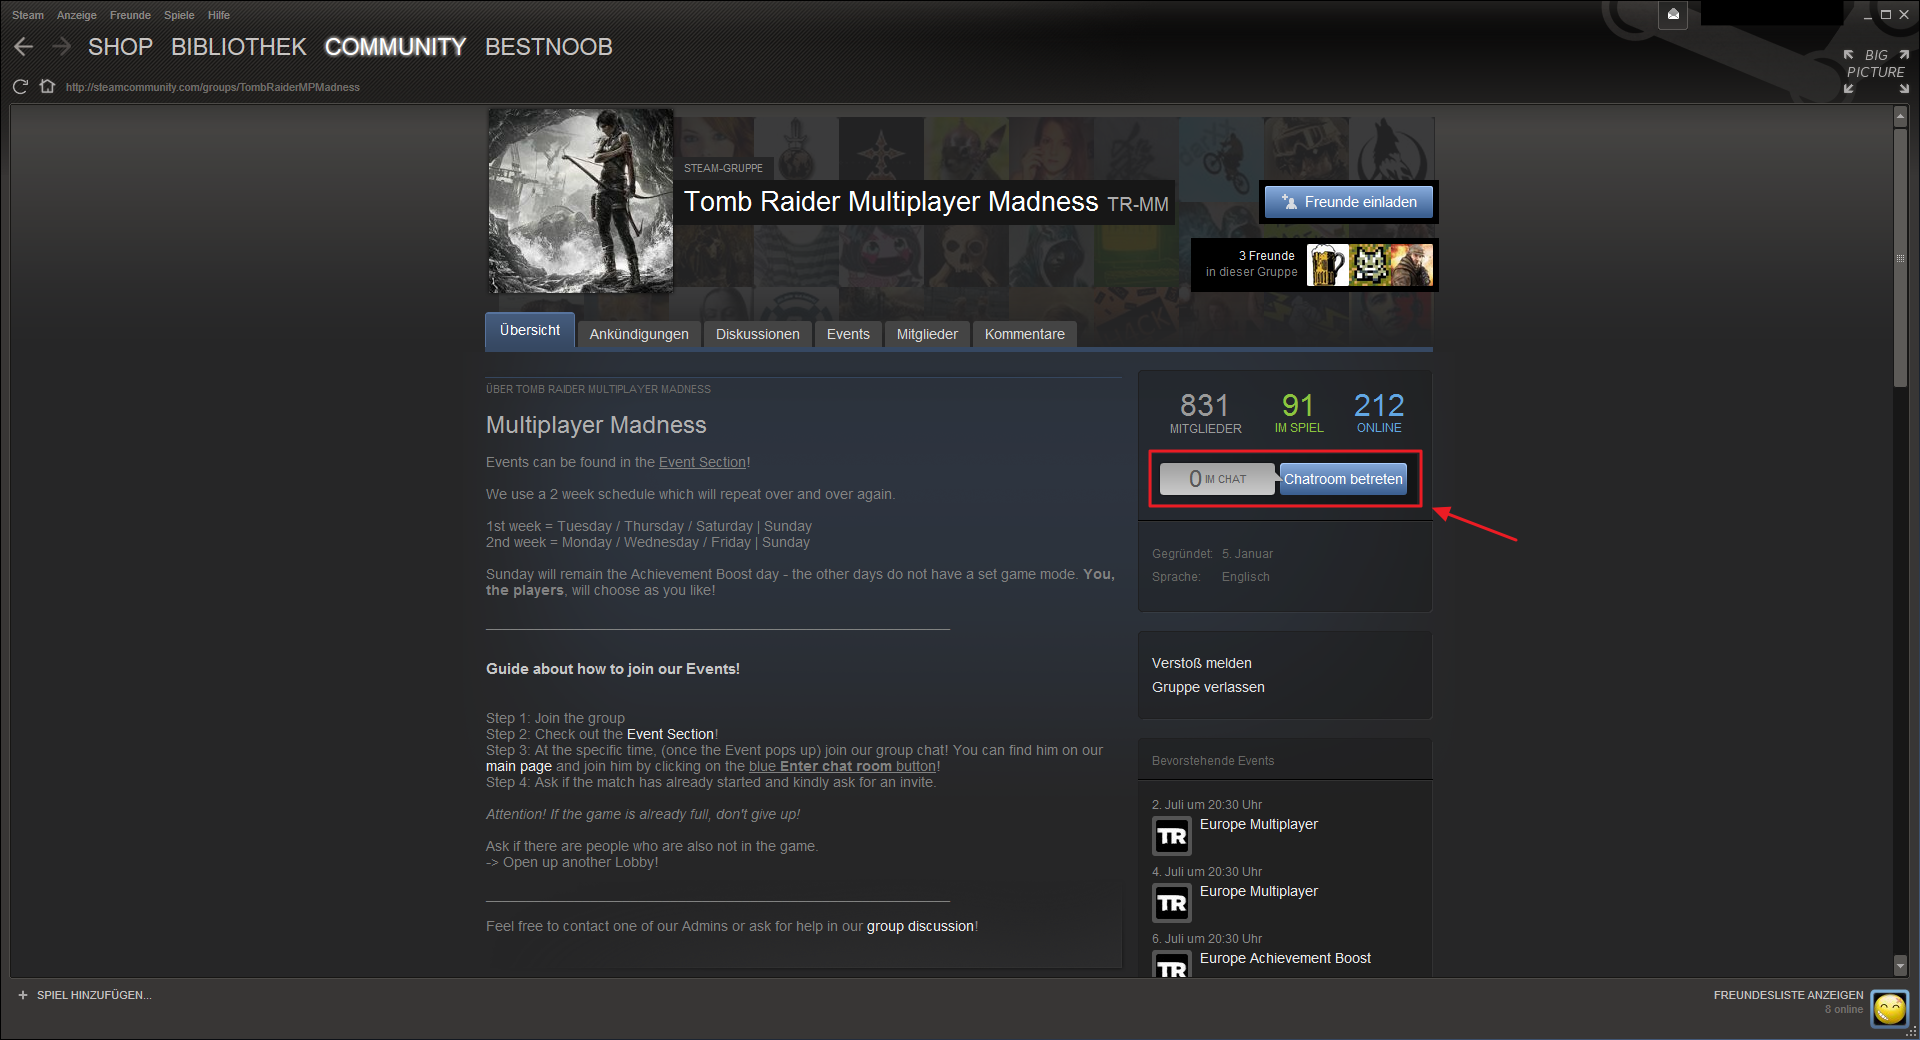The image size is (1920, 1040).
Task: Click the 831 Mitglieder count
Action: tap(1206, 413)
